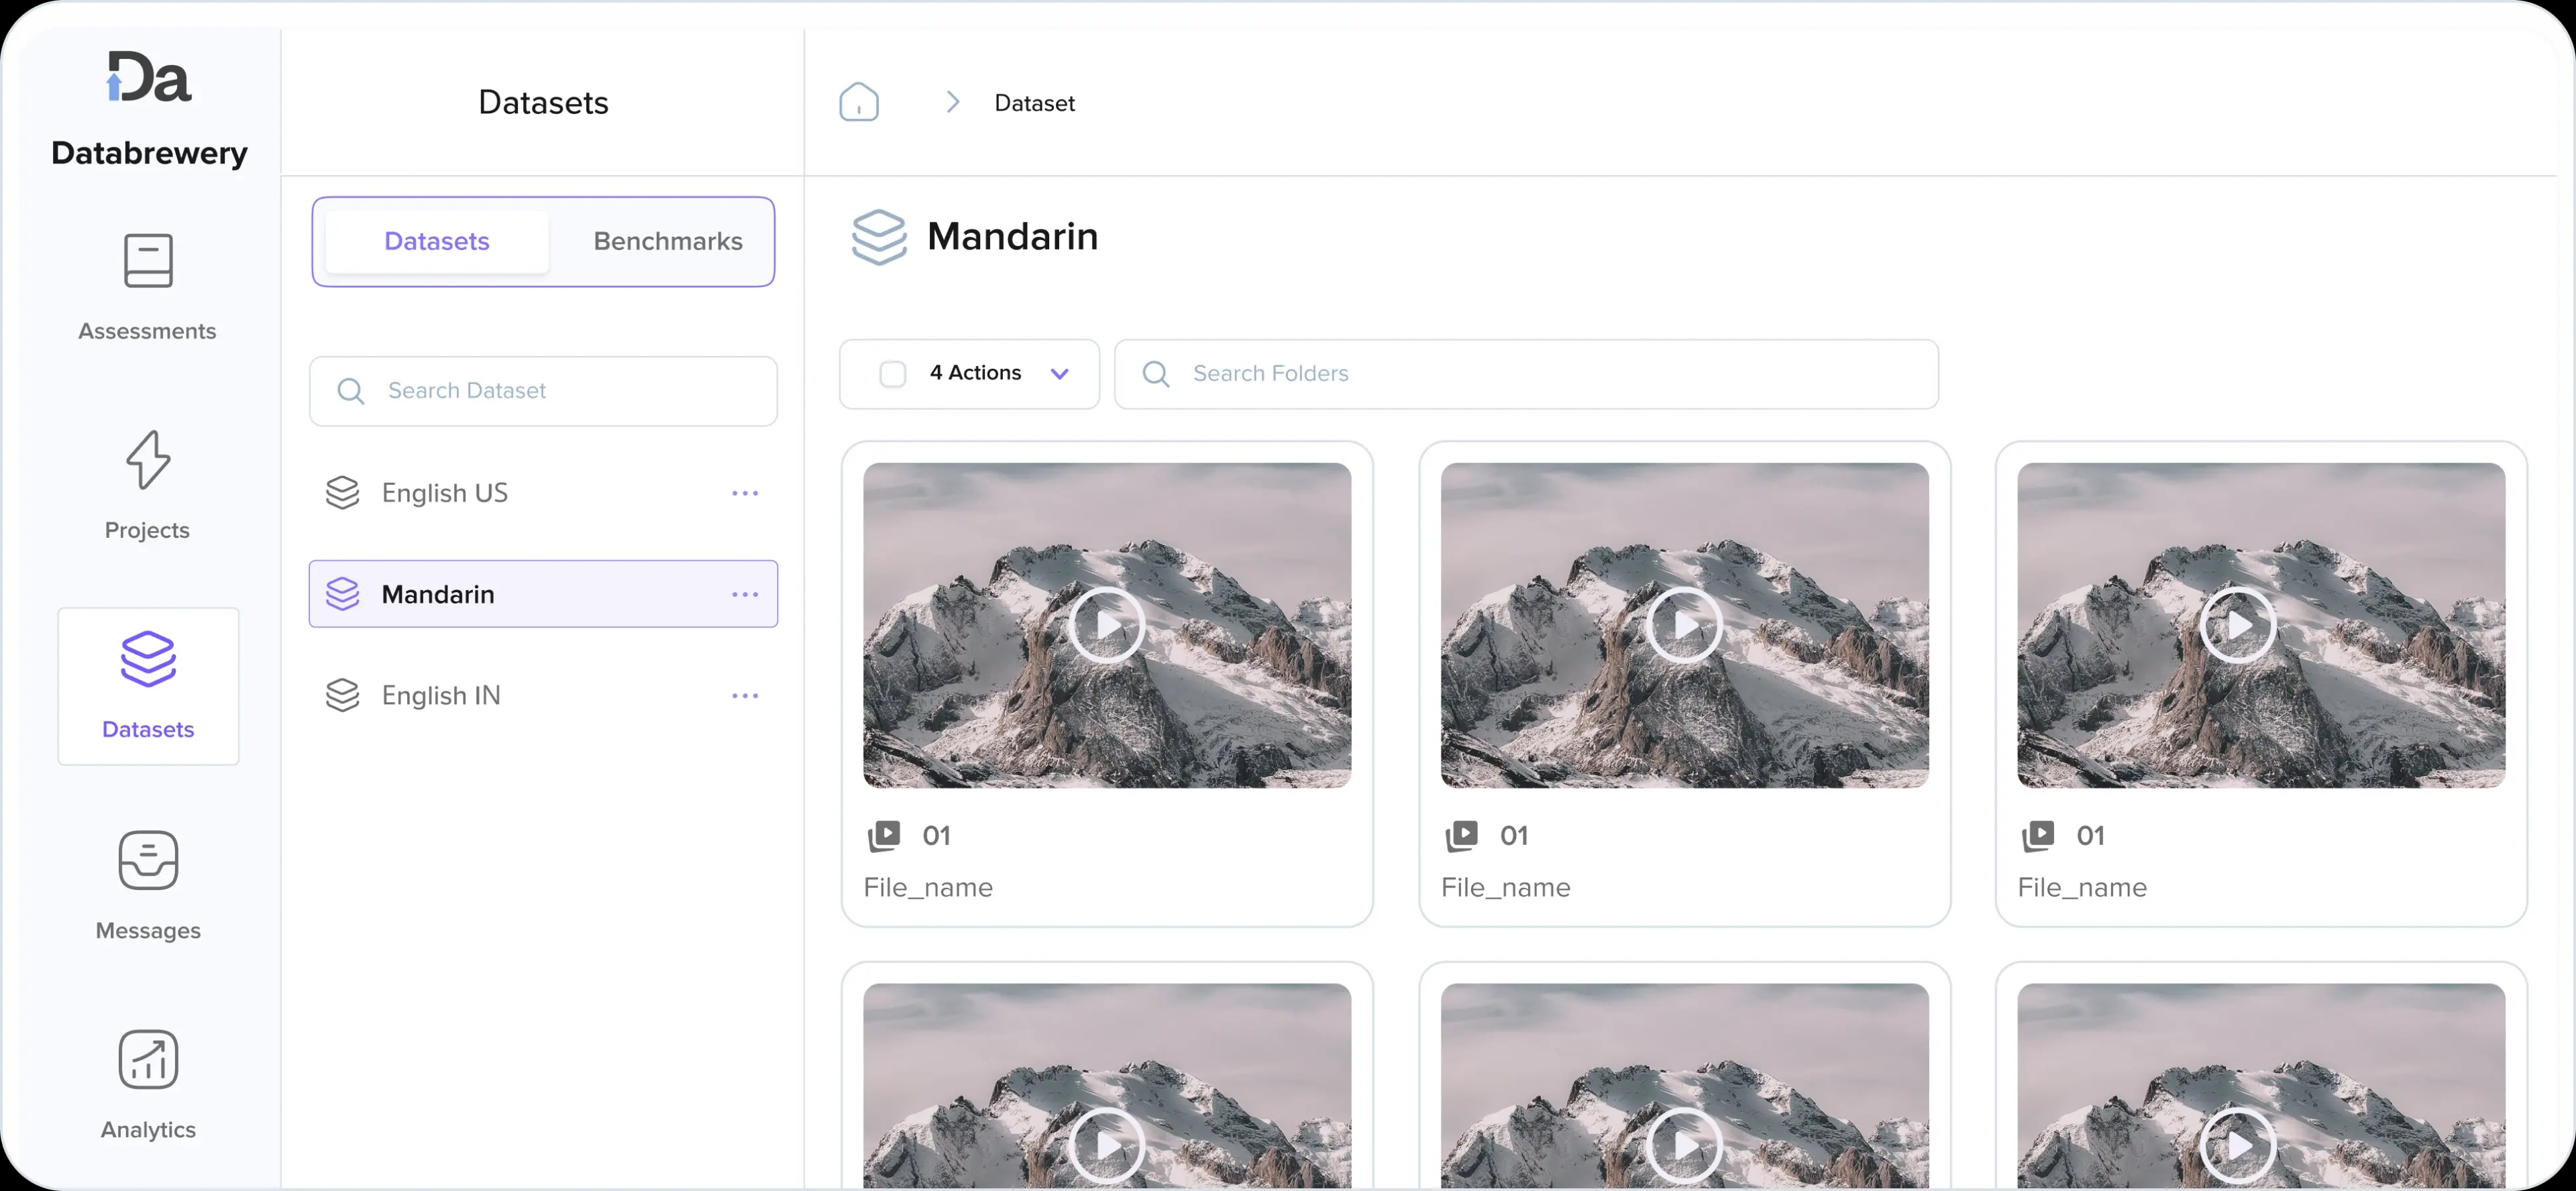Click the Search Folders magnifier icon
Viewport: 2576px width, 1191px height.
1156,374
